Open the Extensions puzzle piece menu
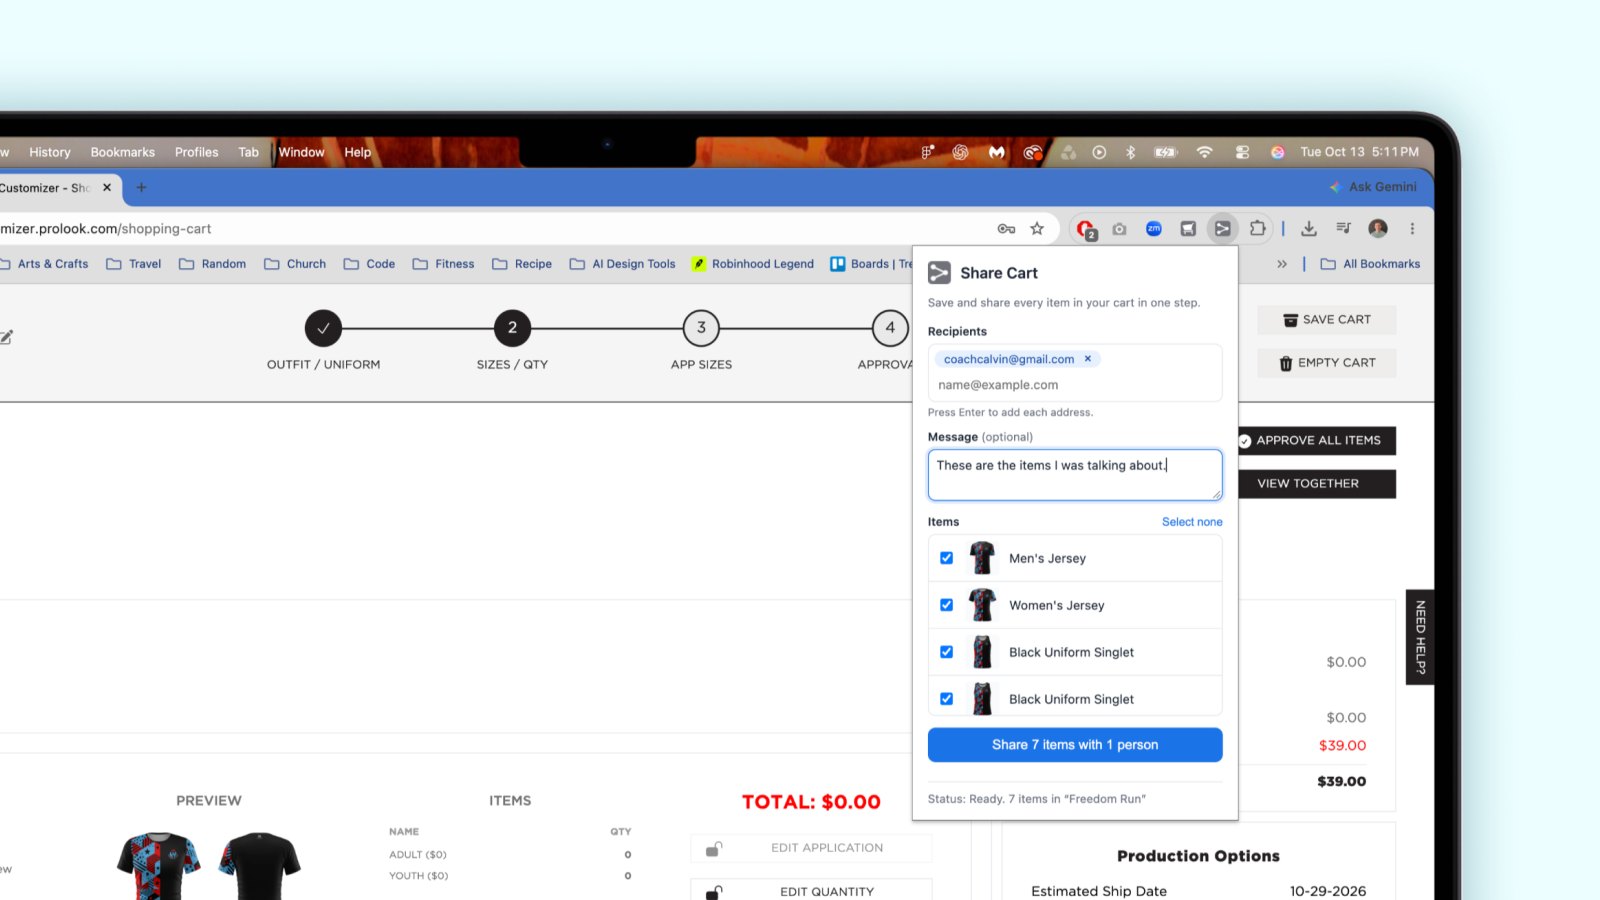The image size is (1600, 900). coord(1258,228)
